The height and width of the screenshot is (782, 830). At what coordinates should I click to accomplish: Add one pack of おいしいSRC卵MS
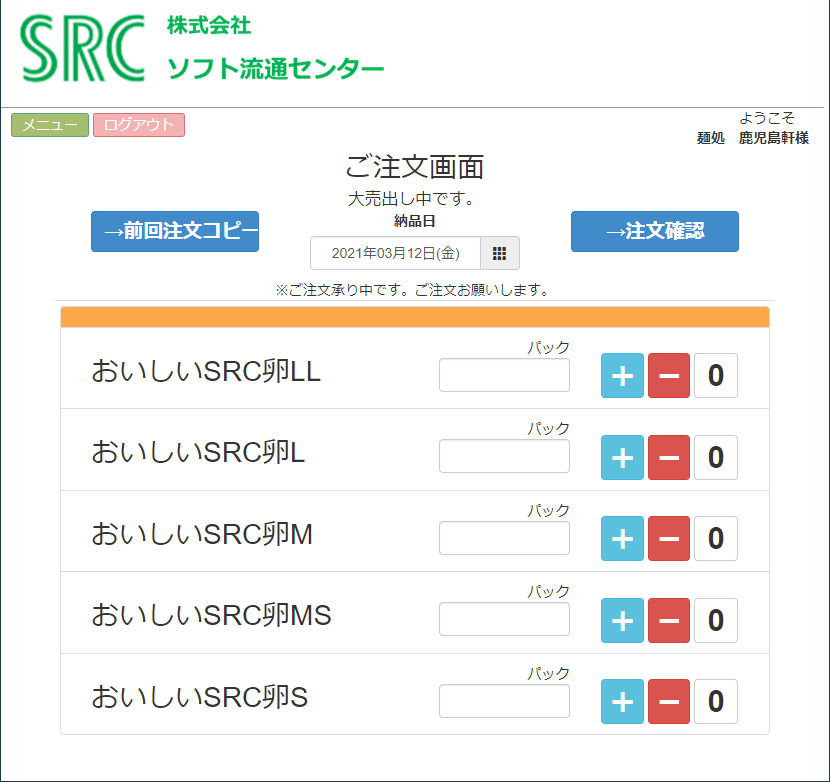coord(622,620)
